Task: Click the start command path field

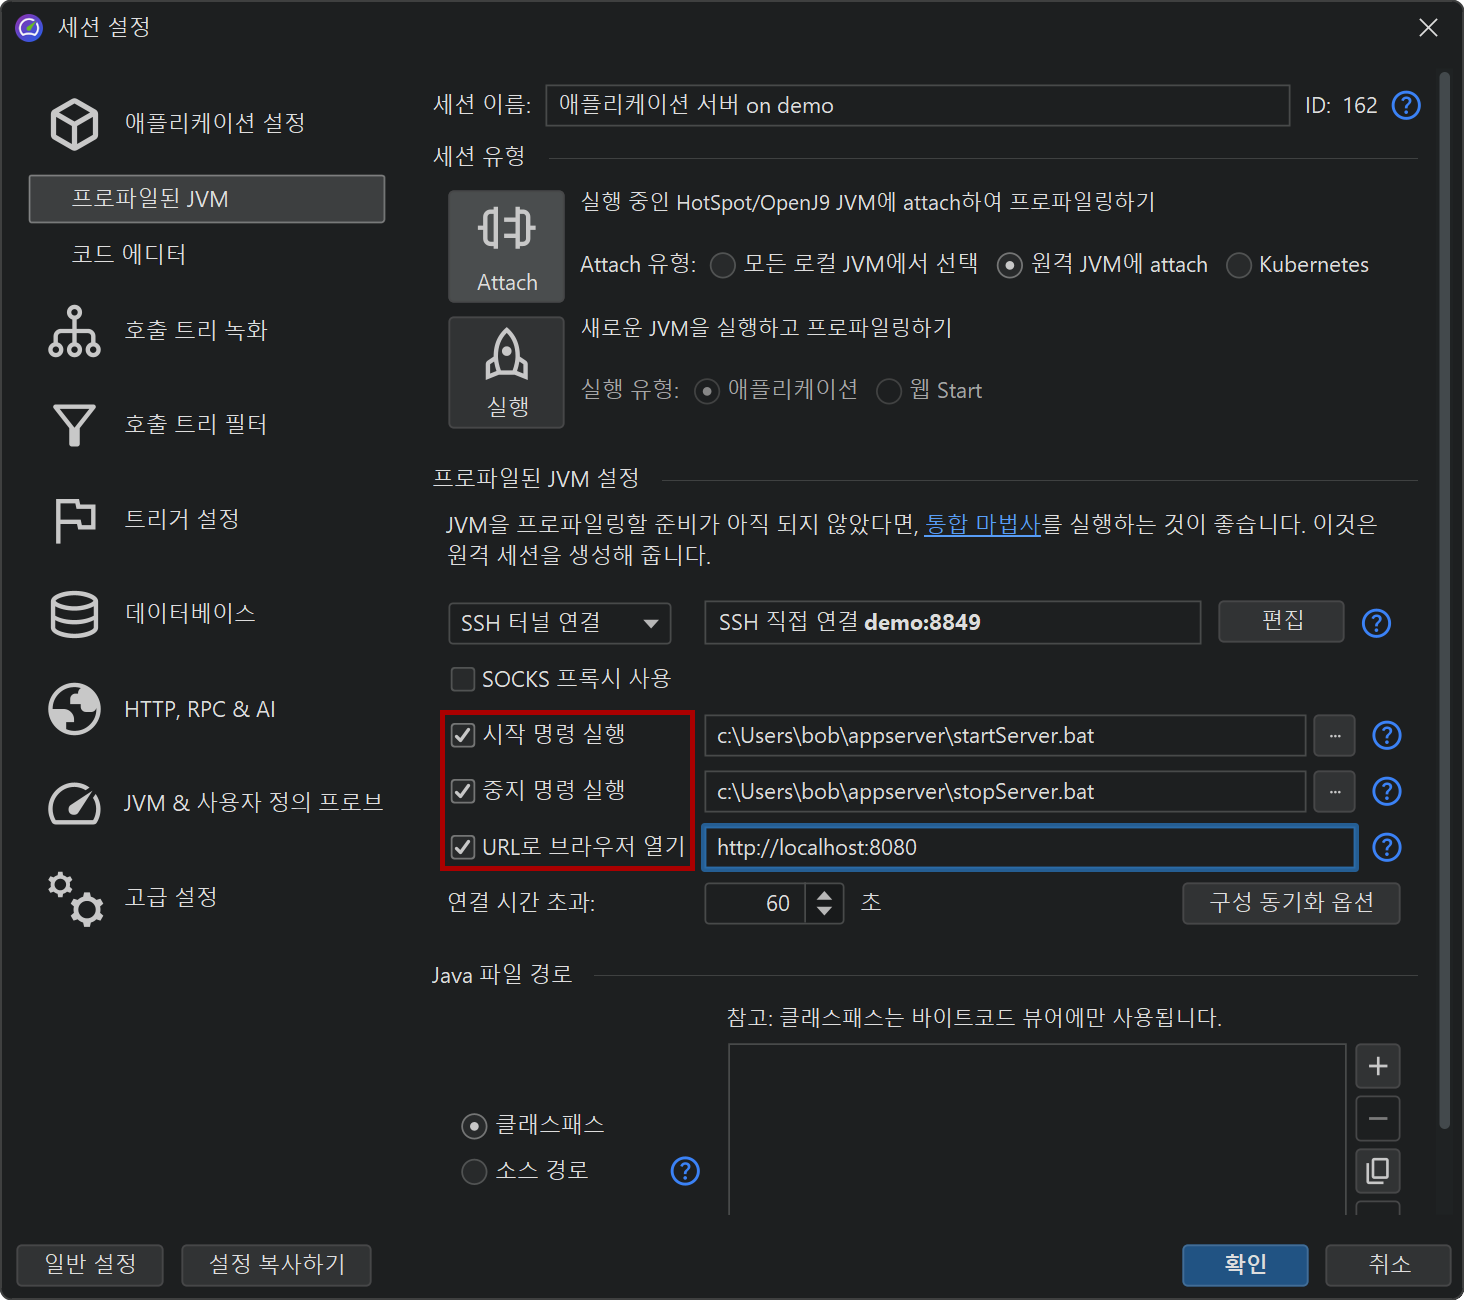Action: (1005, 735)
